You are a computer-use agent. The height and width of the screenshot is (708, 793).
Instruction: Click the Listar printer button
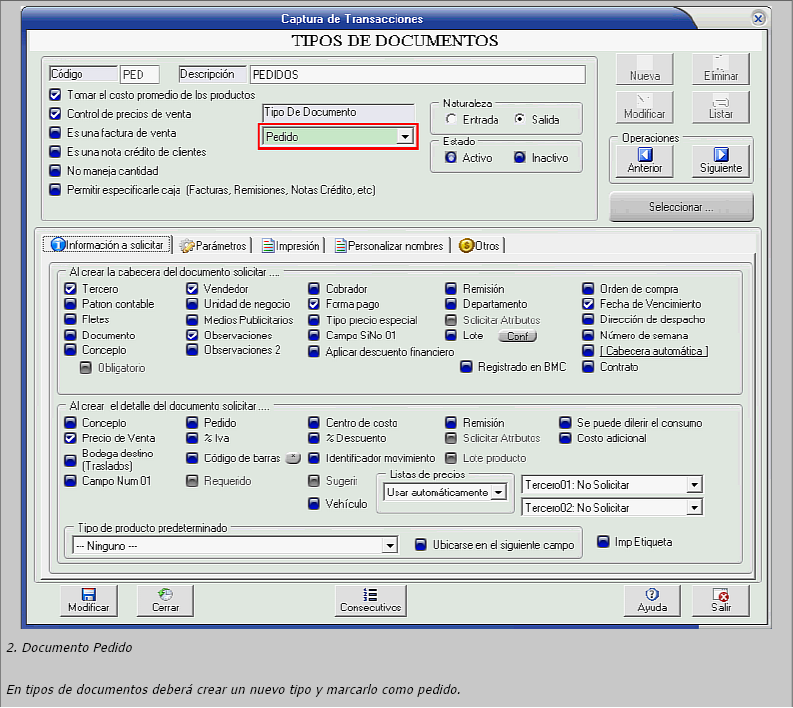720,102
